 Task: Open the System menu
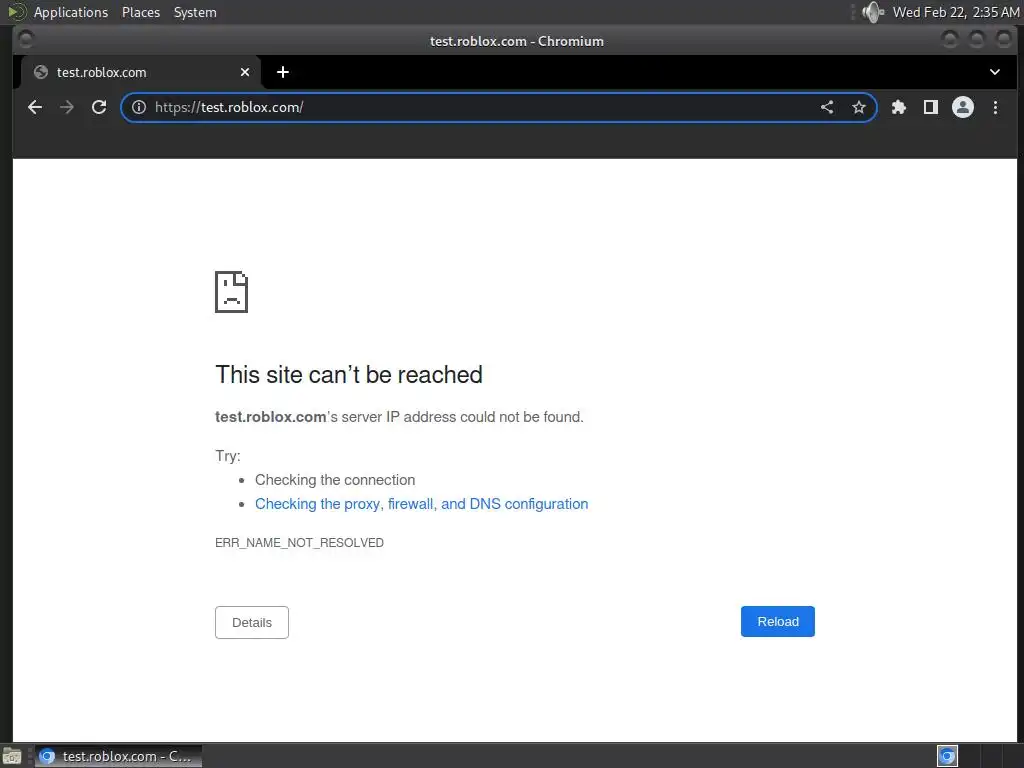[x=195, y=12]
